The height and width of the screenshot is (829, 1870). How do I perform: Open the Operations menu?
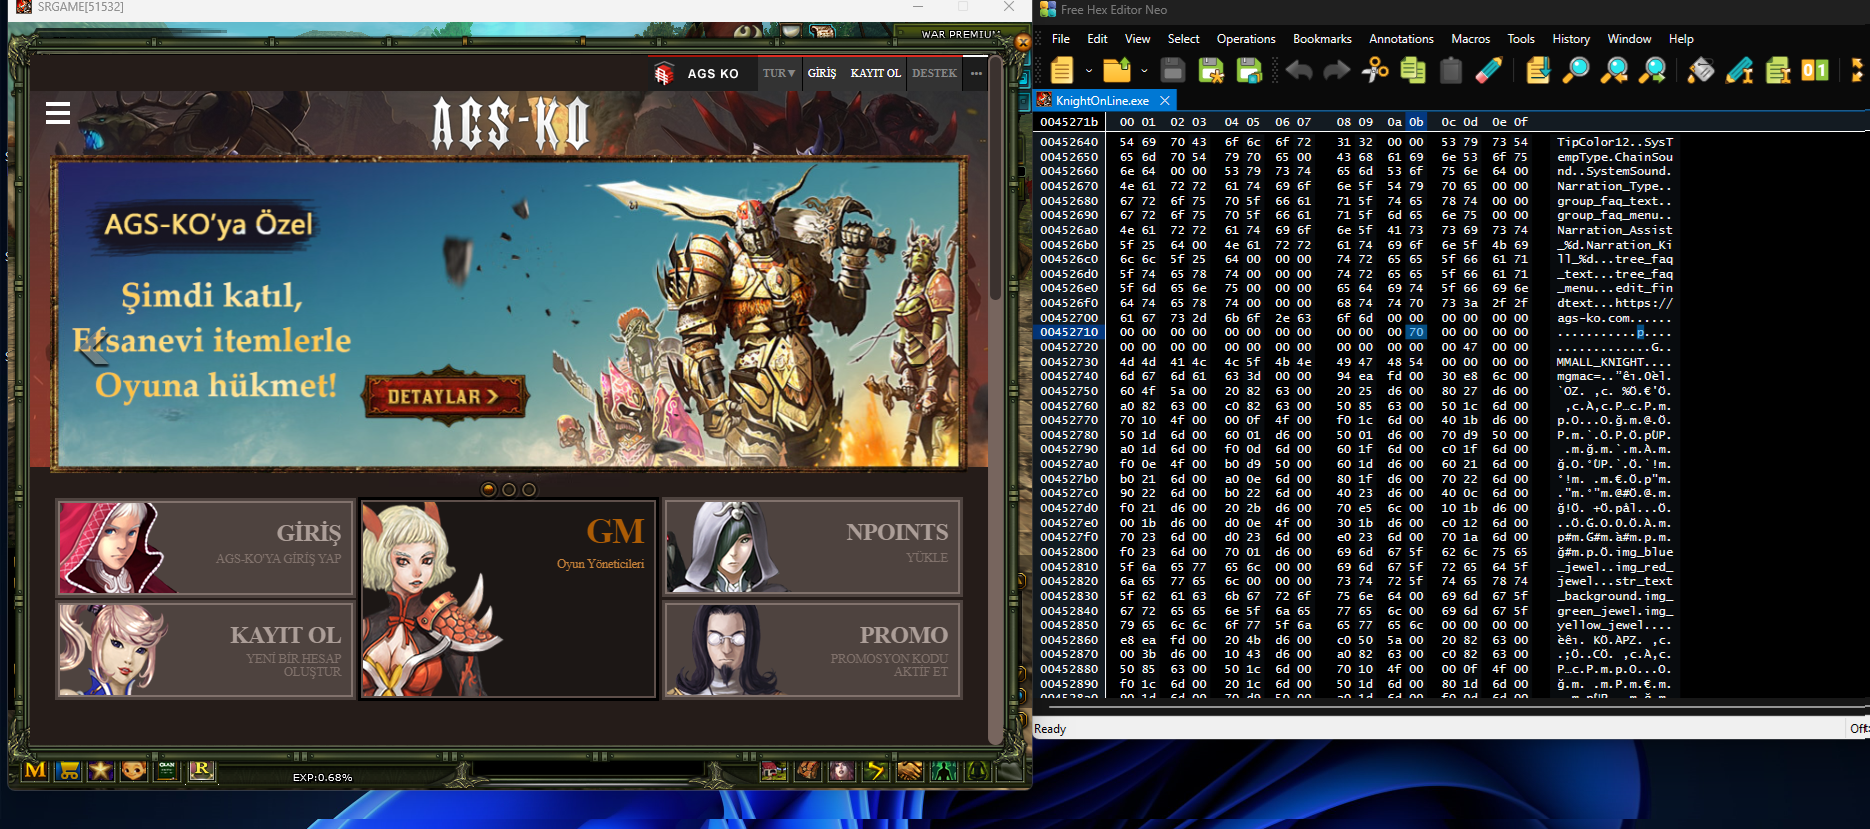(1246, 39)
